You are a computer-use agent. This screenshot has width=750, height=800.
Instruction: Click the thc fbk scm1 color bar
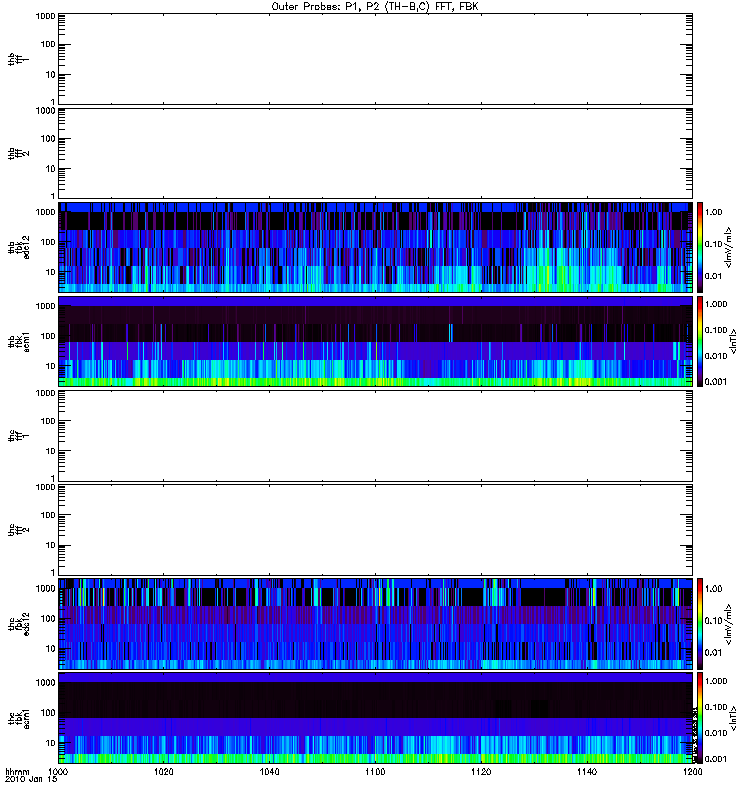click(x=699, y=718)
